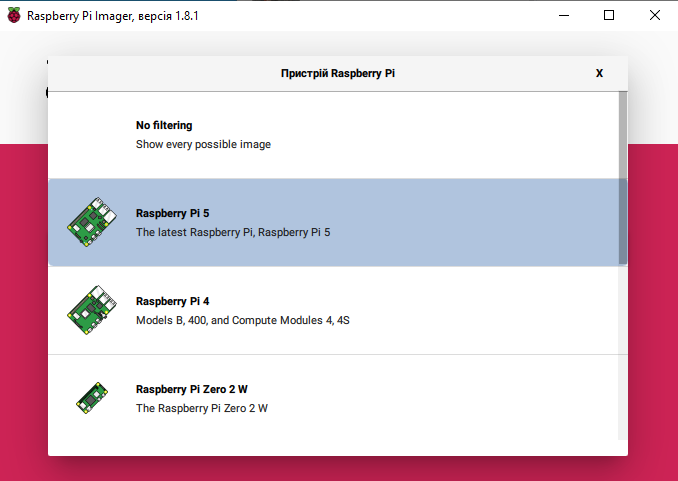This screenshot has width=678, height=481.
Task: Click the raspberry logo in title bar
Action: click(14, 16)
